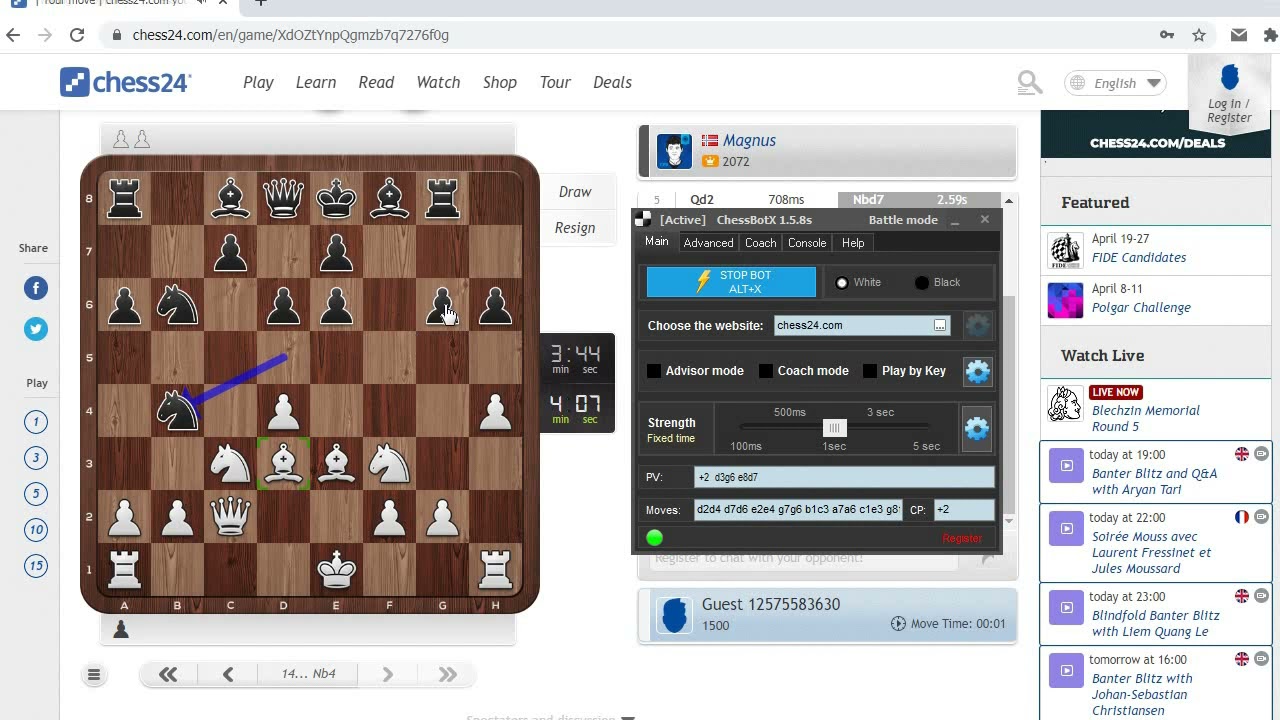Open Watch menu on chess24
The image size is (1280, 720).
coord(438,82)
